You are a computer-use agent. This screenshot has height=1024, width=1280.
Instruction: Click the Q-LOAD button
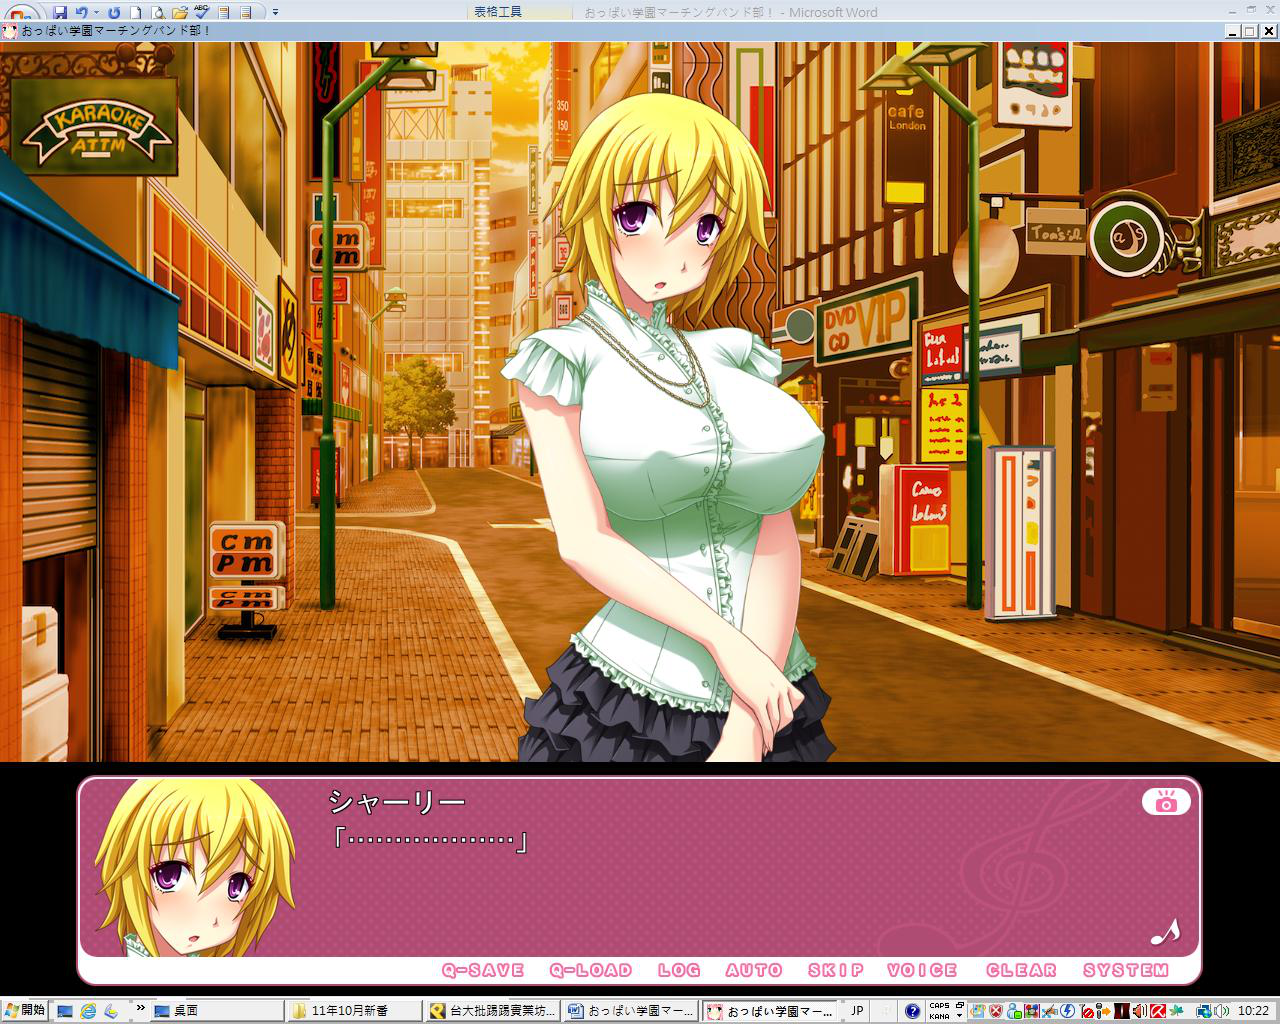[591, 970]
